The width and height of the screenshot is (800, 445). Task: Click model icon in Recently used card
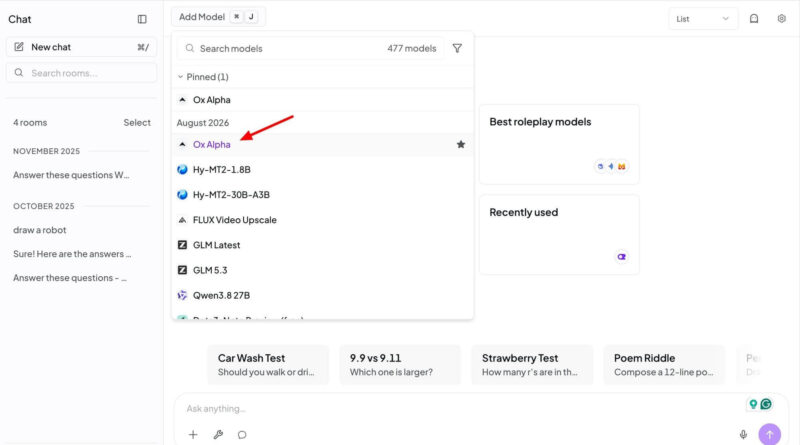621,257
